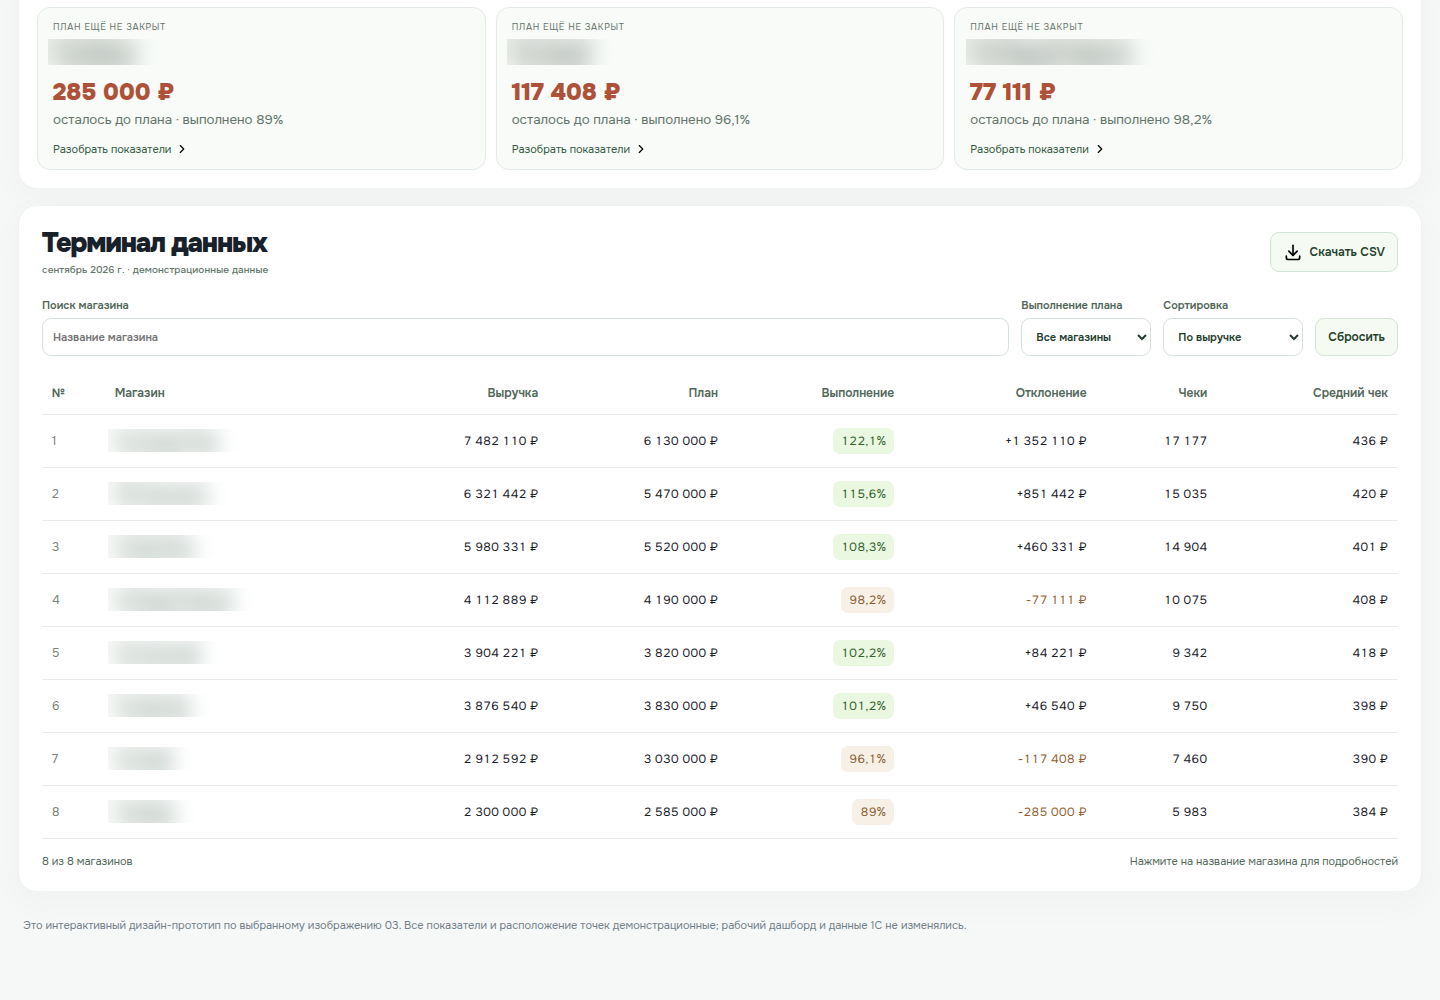This screenshot has width=1440, height=1000.
Task: Open the Все магазины plan filter dropdown
Action: (1086, 337)
